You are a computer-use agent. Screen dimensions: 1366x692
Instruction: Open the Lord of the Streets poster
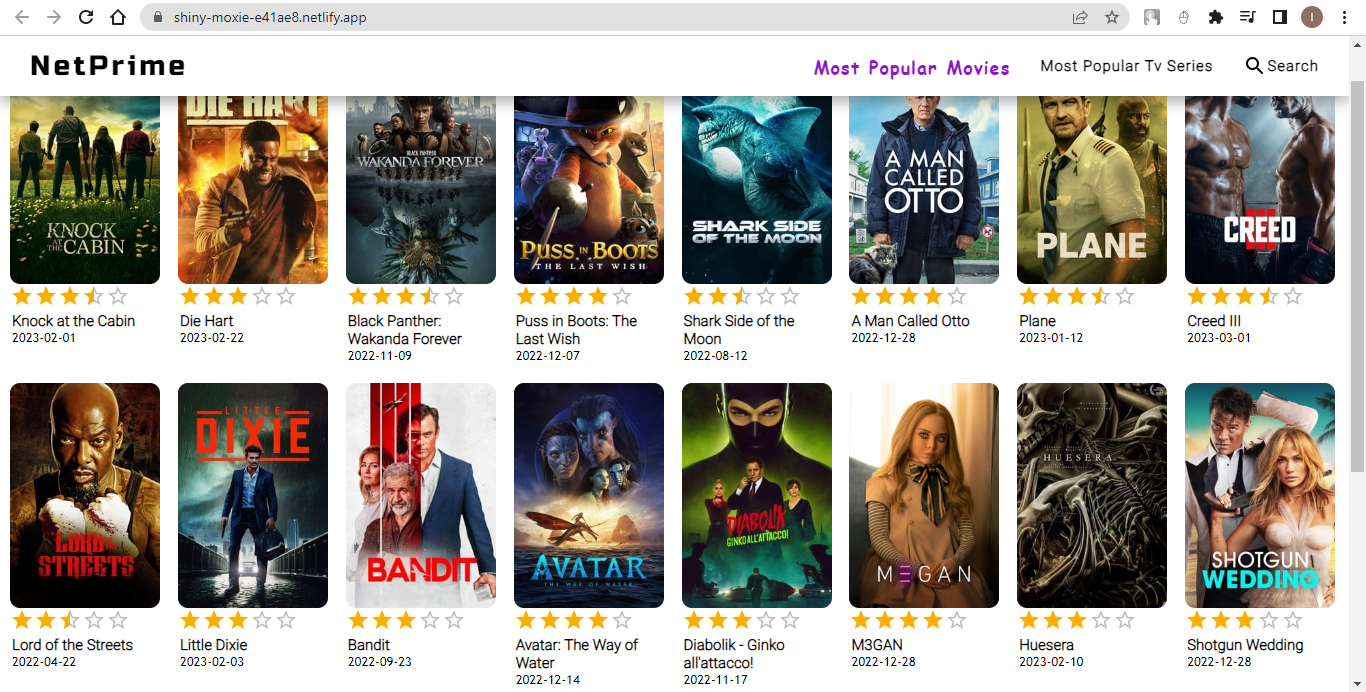[85, 495]
